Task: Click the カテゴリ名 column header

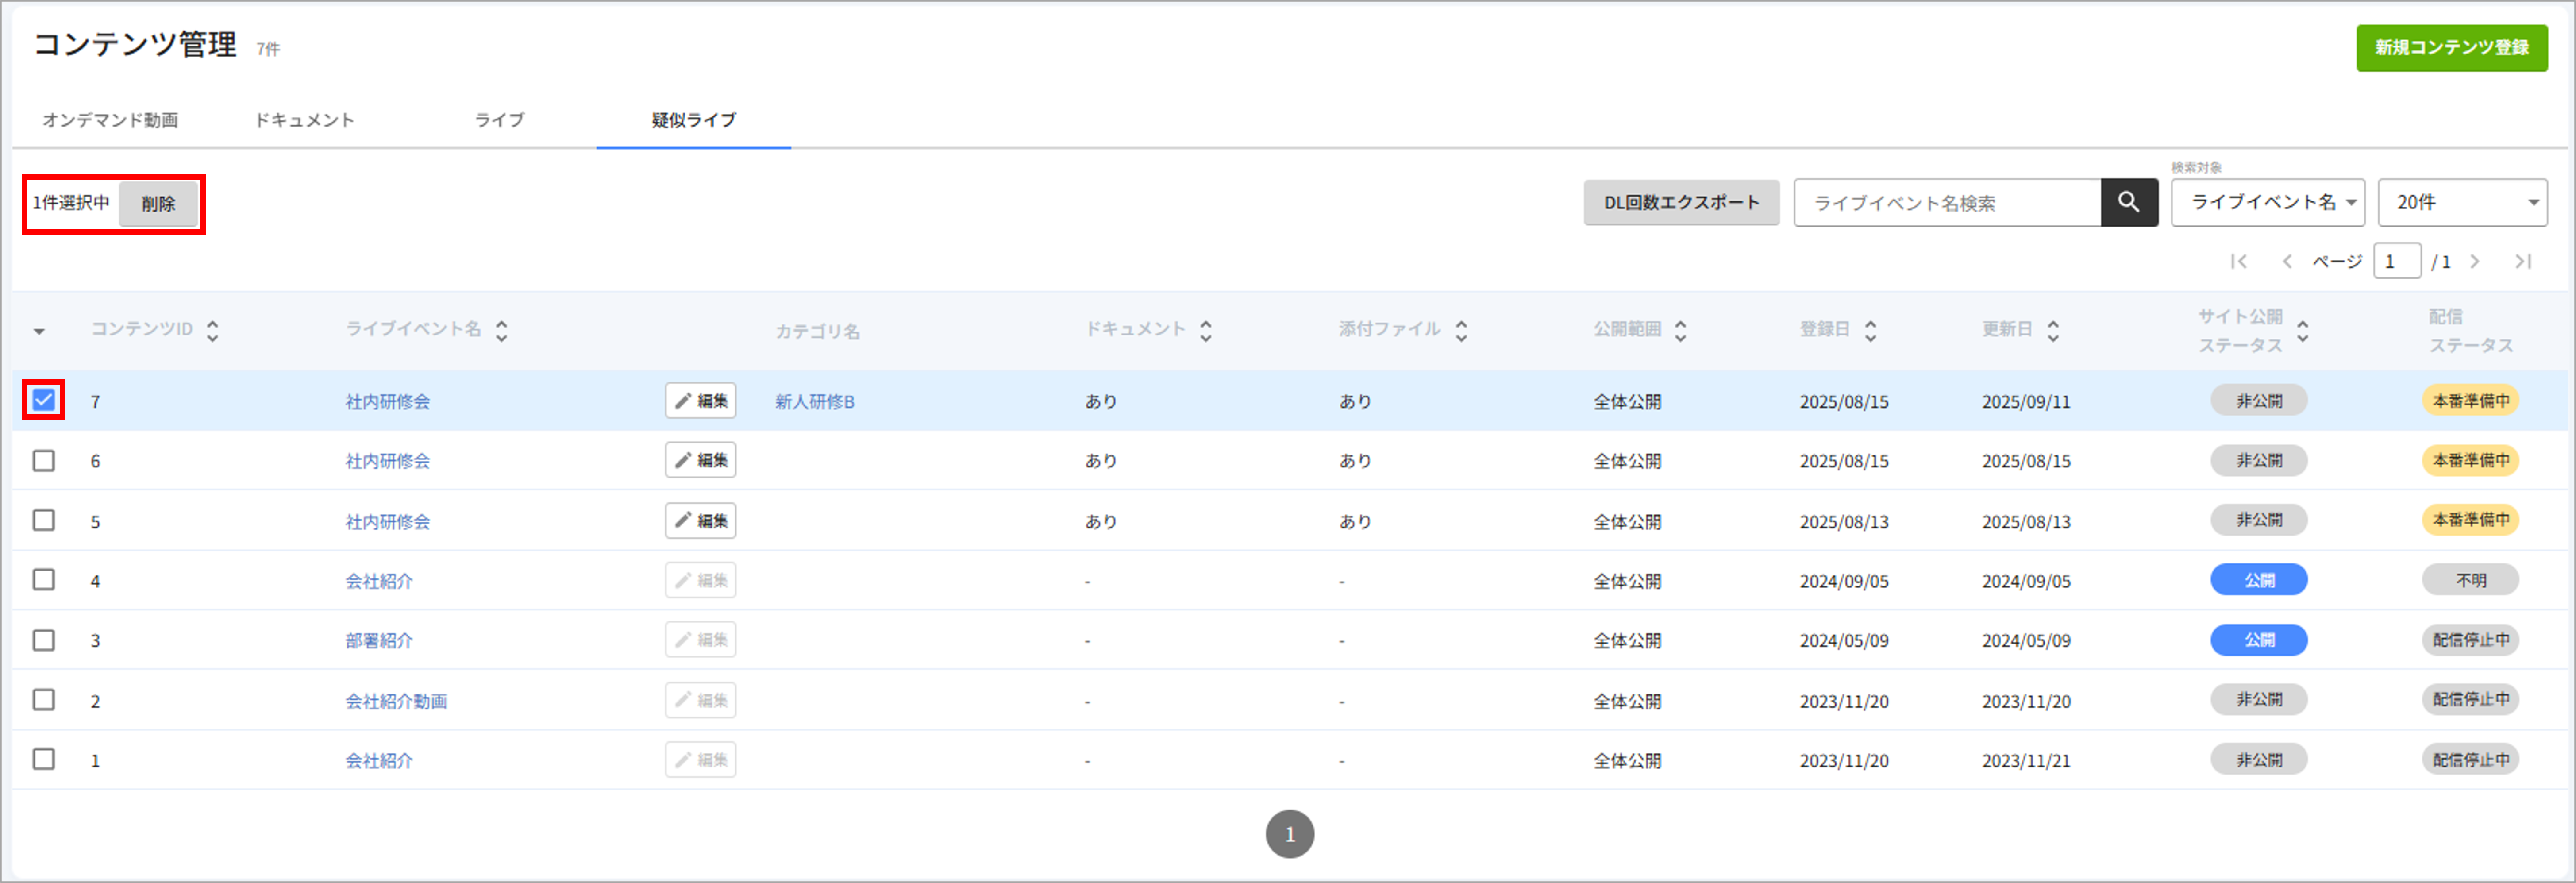Action: pyautogui.click(x=817, y=331)
